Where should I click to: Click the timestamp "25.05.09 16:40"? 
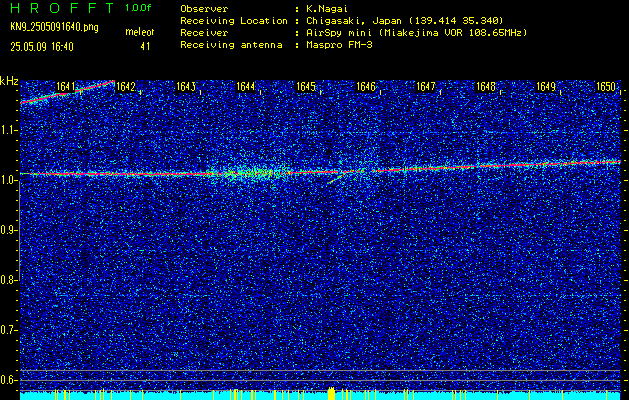(42, 47)
